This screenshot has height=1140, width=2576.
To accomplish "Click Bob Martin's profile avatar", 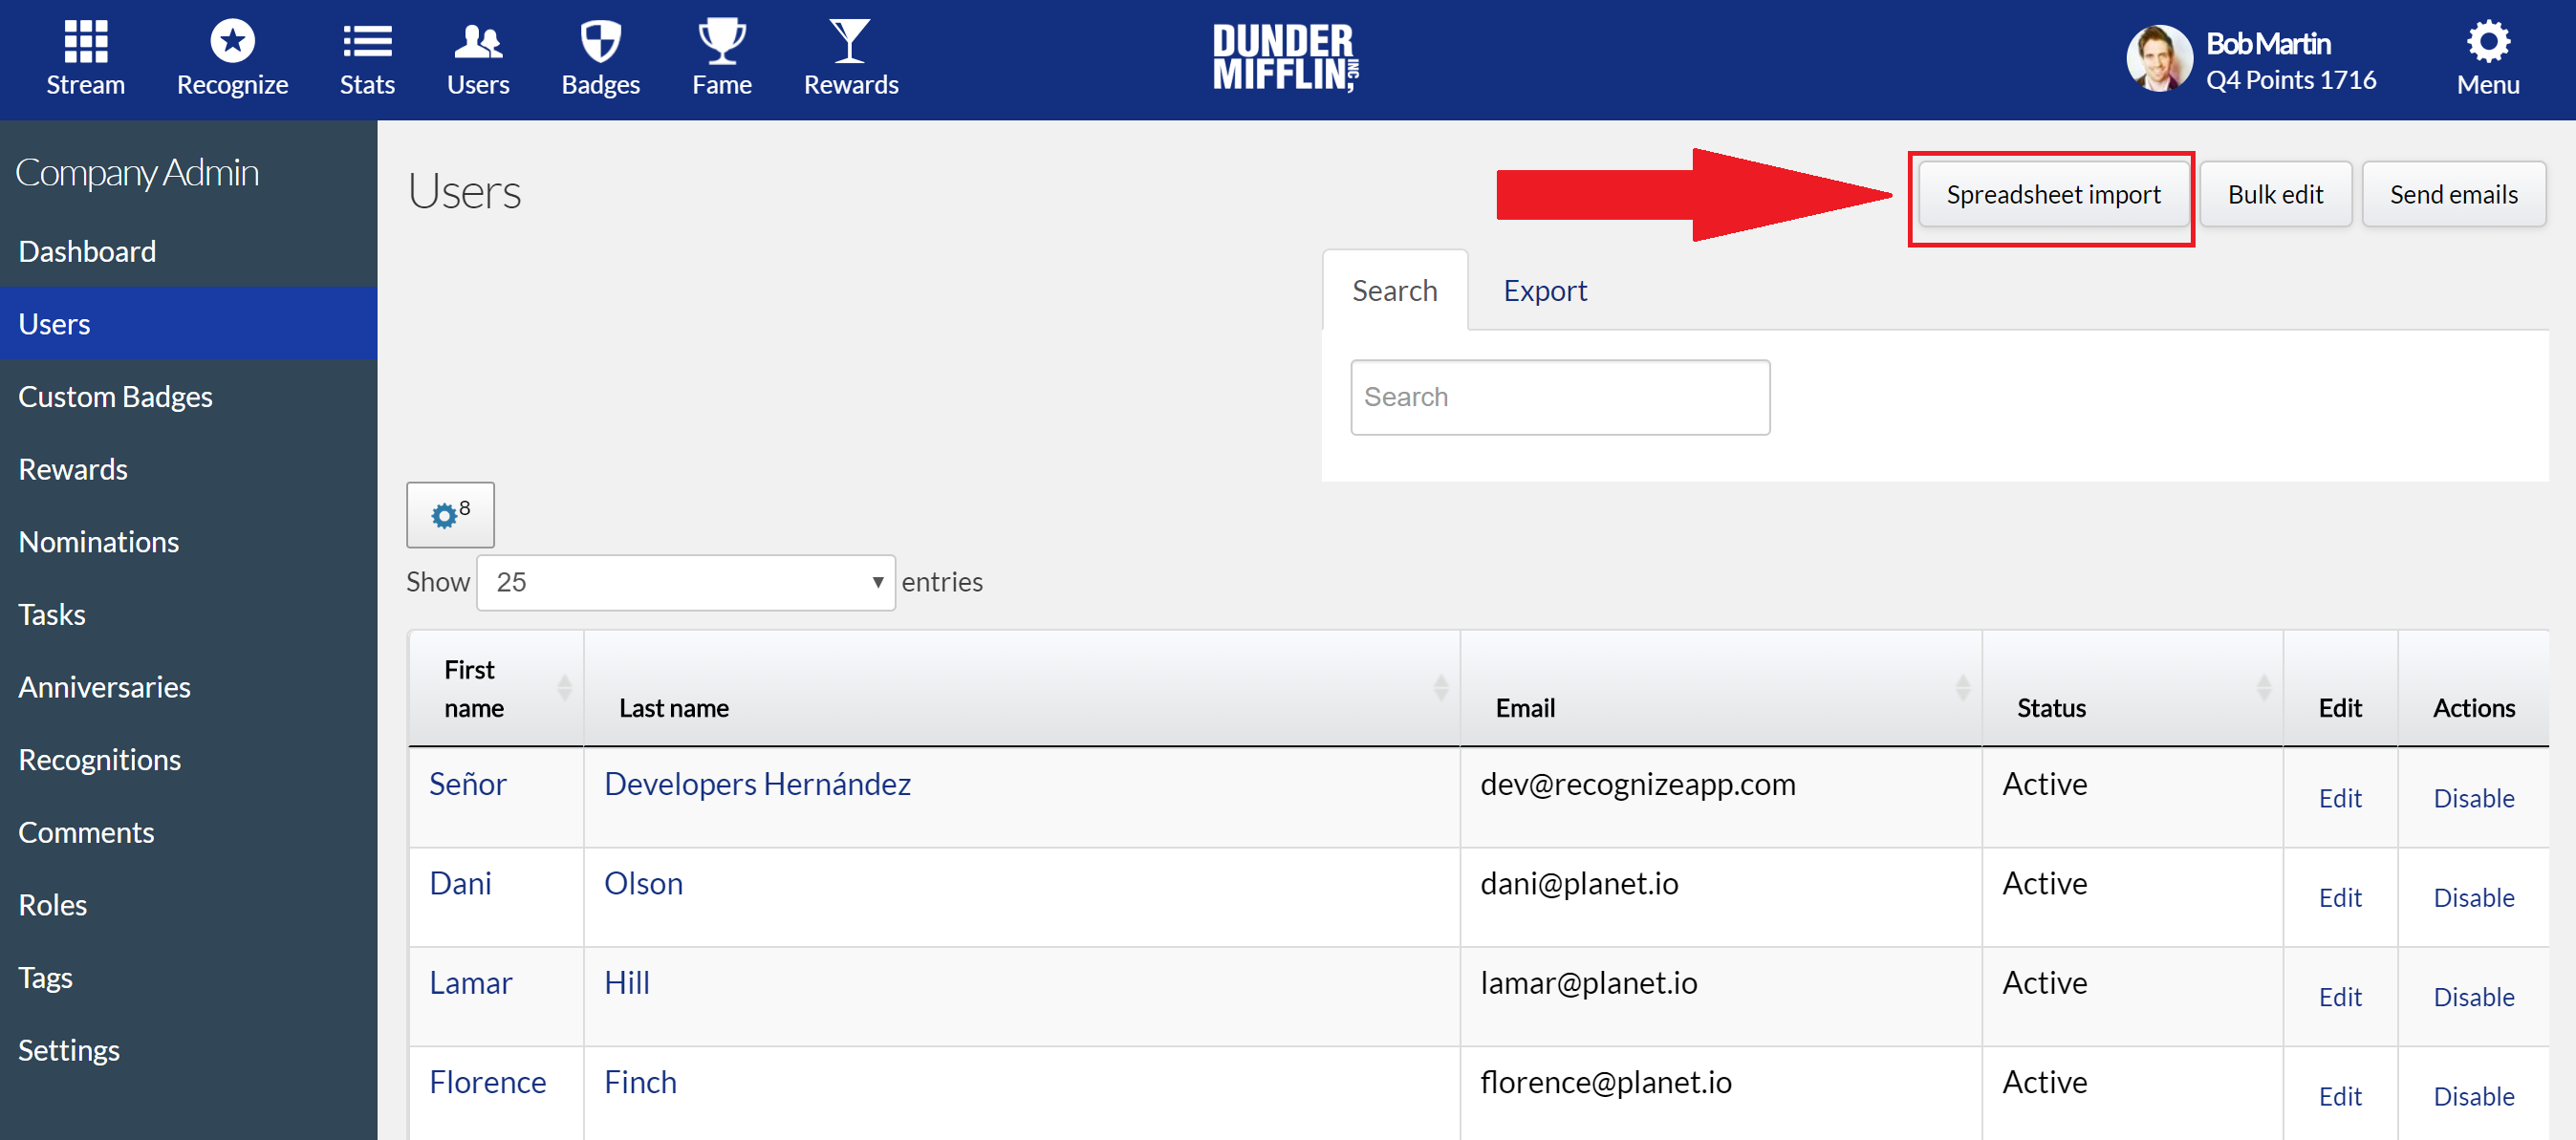I will click(x=2159, y=58).
